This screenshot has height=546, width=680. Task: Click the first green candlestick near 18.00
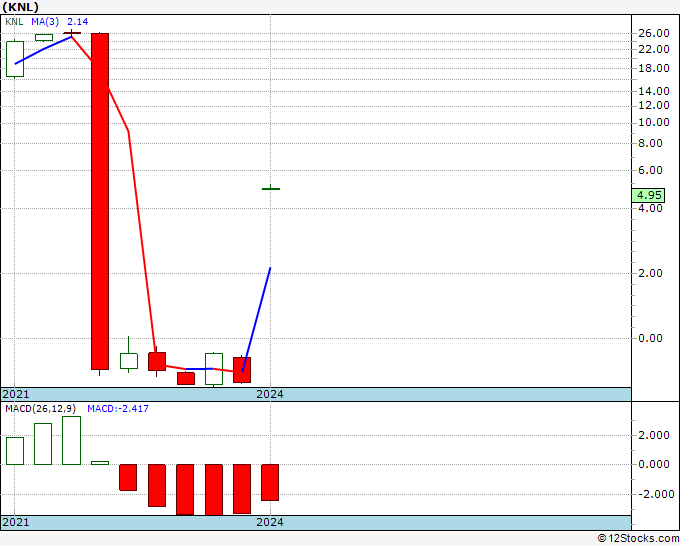15,59
